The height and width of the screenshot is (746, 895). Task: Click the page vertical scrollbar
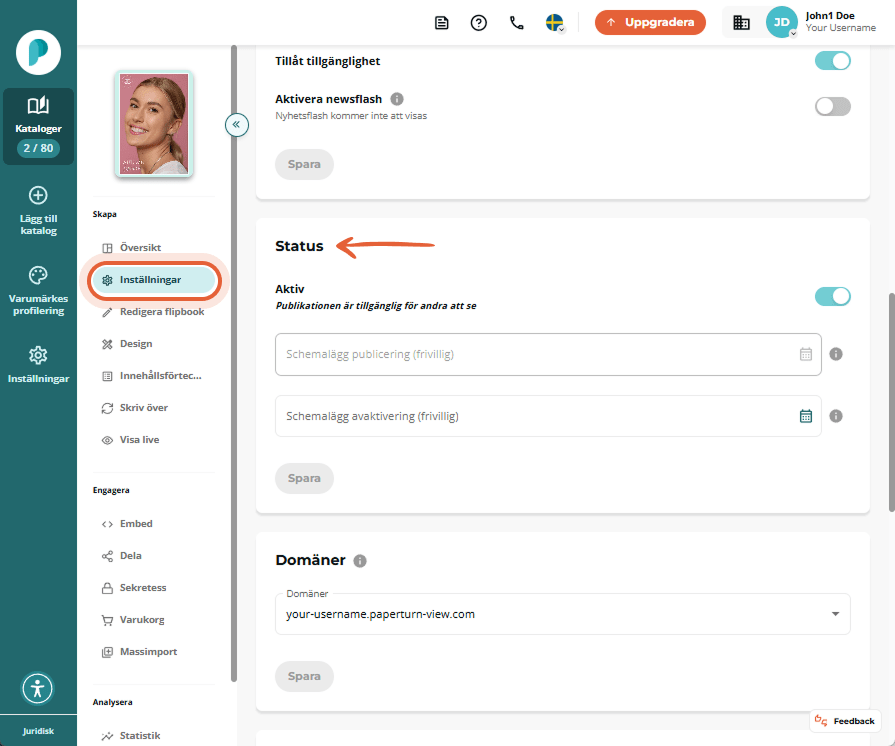point(892,402)
